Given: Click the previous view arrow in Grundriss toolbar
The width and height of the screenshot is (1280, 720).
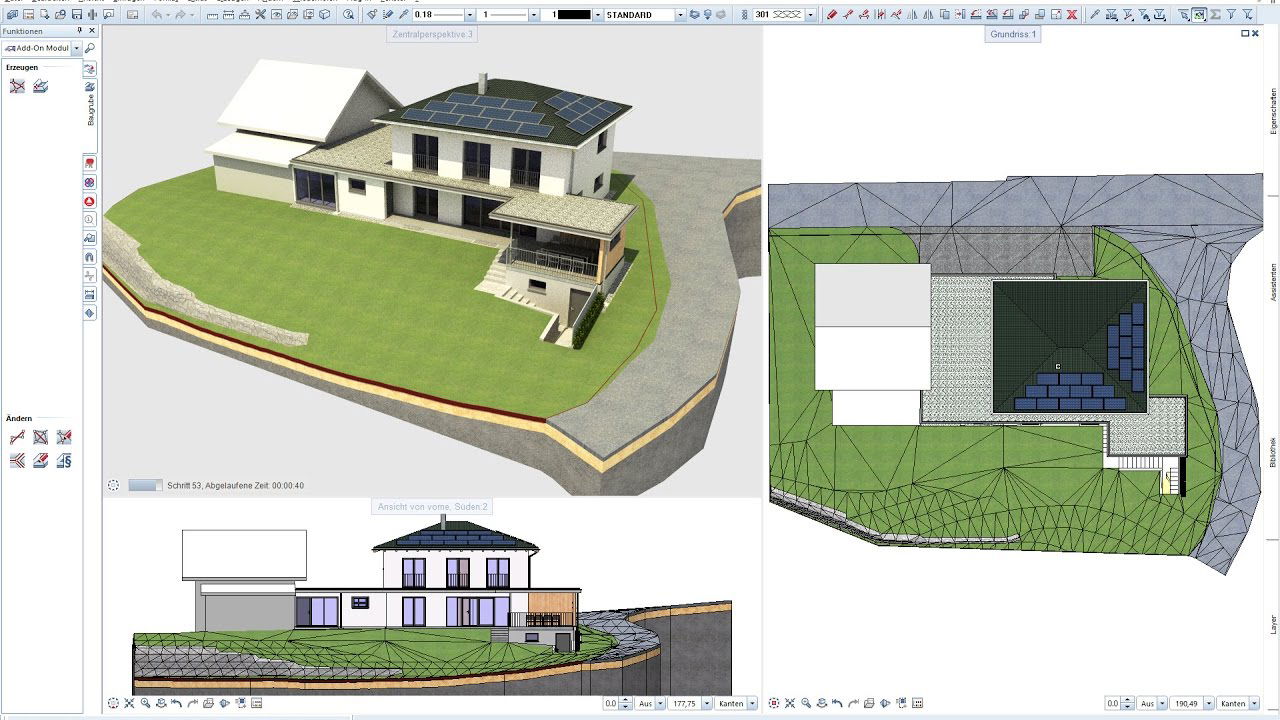Looking at the screenshot, I should point(837,704).
